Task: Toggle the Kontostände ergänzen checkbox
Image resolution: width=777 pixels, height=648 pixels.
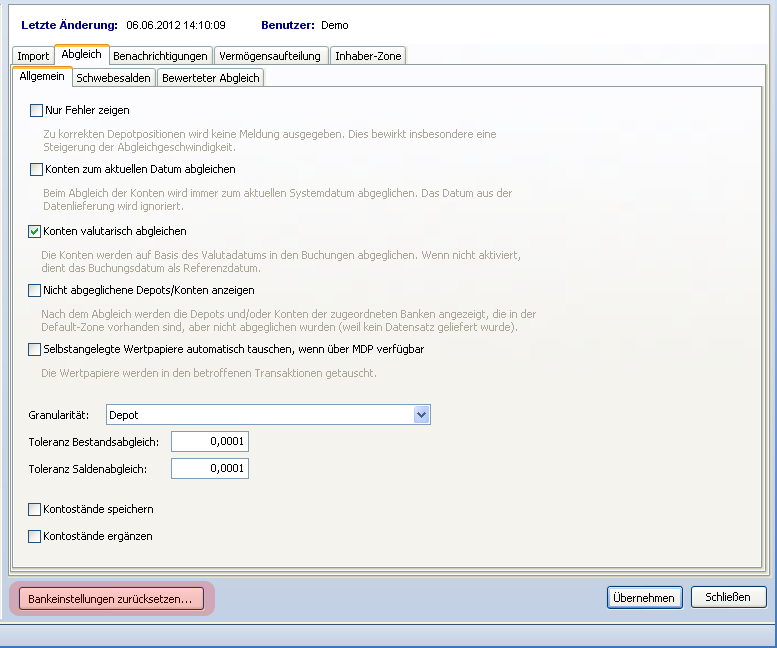Action: coord(37,536)
